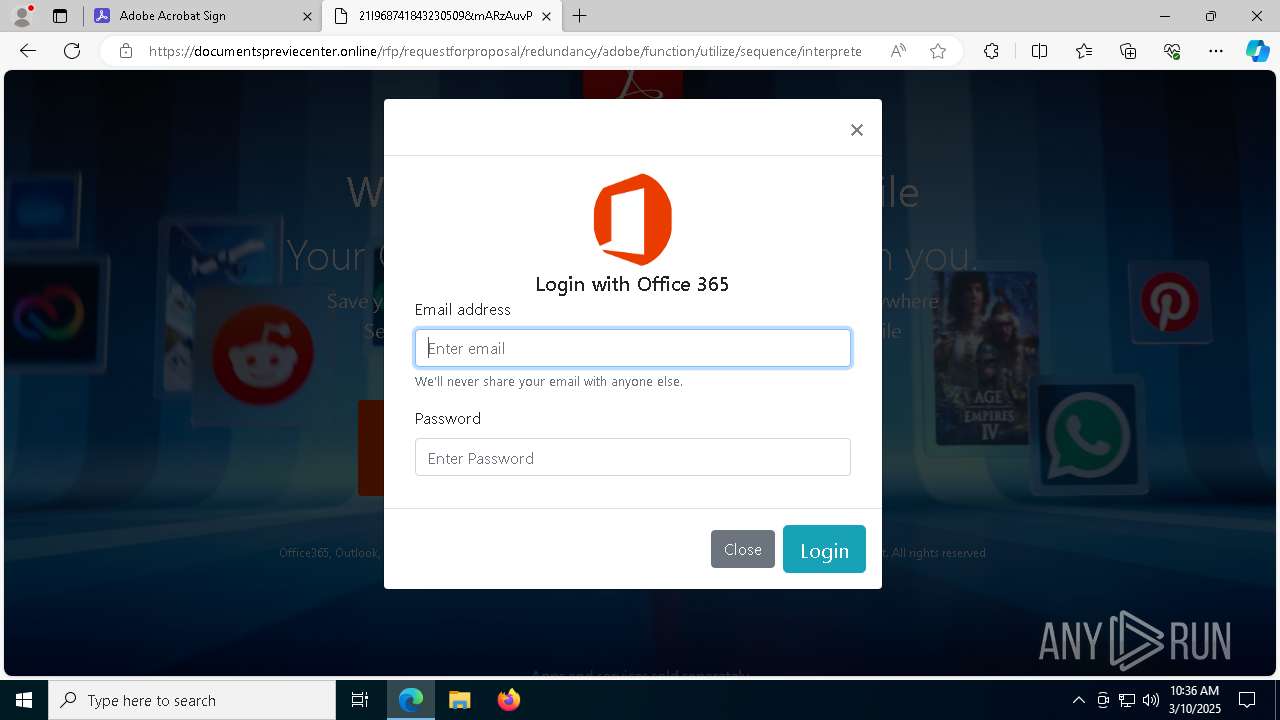
Task: Click taskbar search box
Action: [192, 700]
